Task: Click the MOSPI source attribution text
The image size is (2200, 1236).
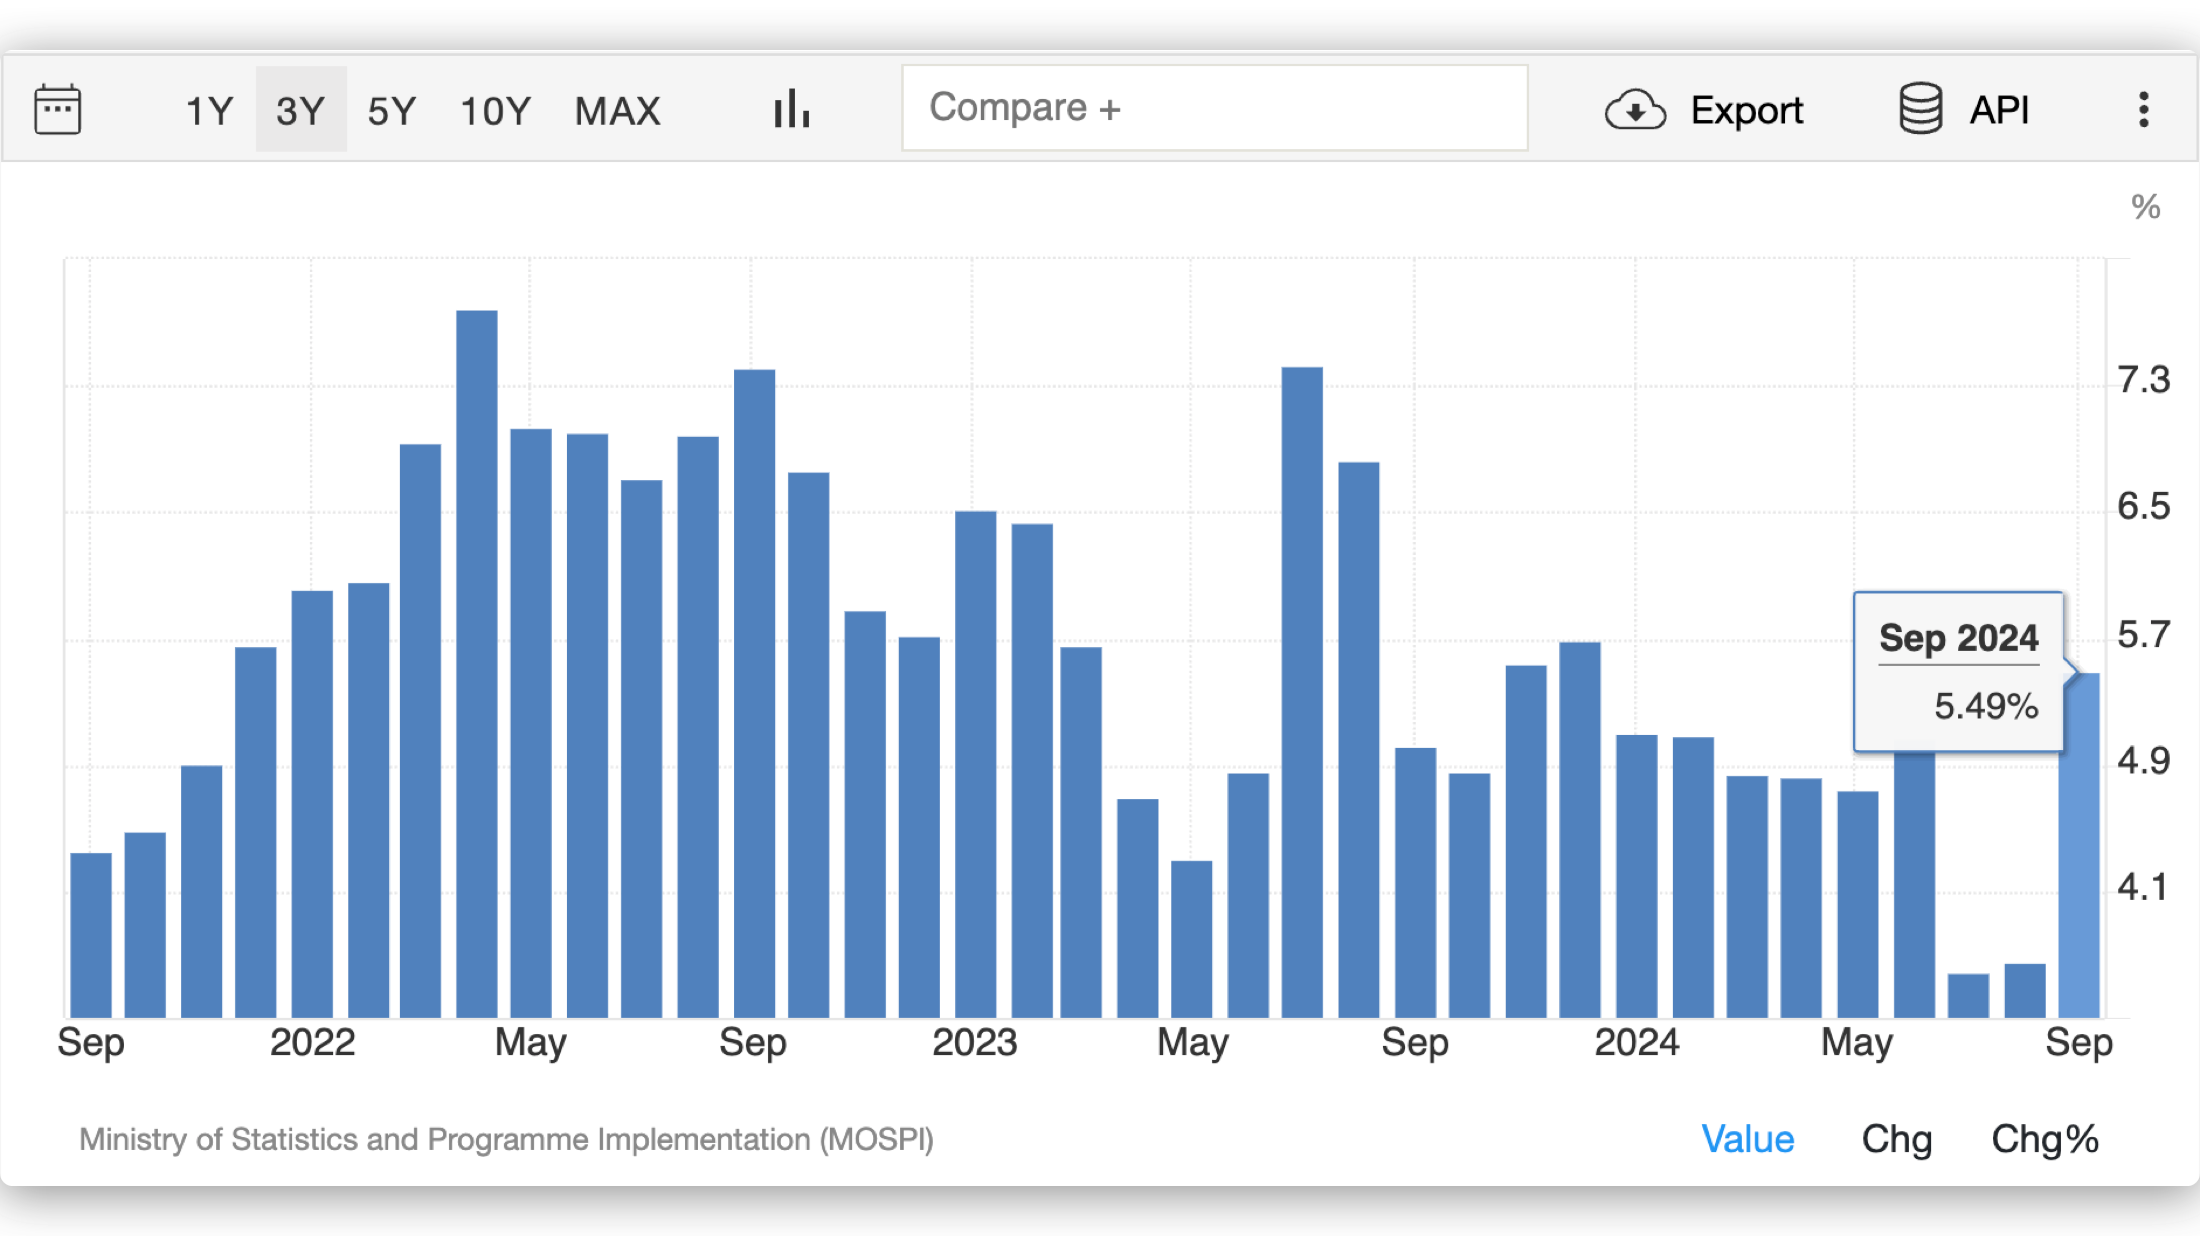Action: [x=506, y=1139]
